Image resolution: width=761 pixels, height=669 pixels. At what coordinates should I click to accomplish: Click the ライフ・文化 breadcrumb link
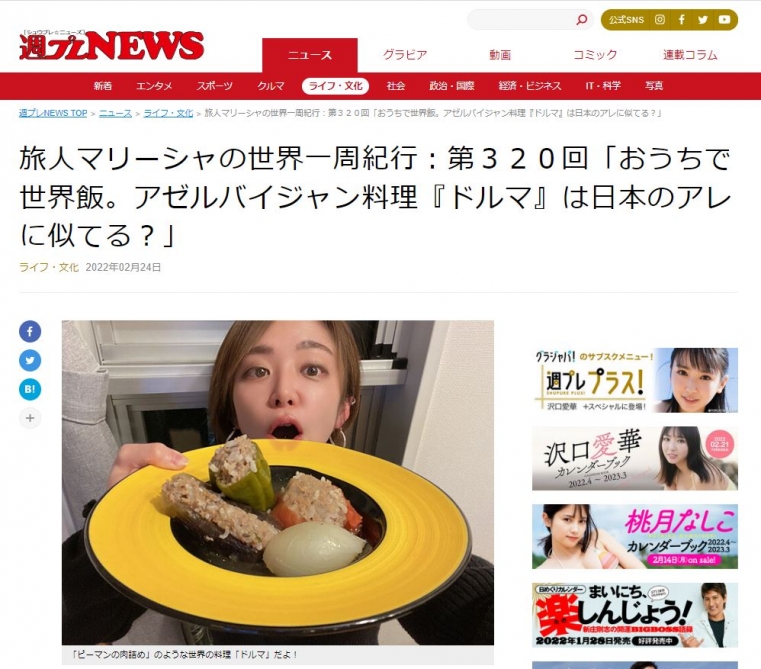click(168, 113)
